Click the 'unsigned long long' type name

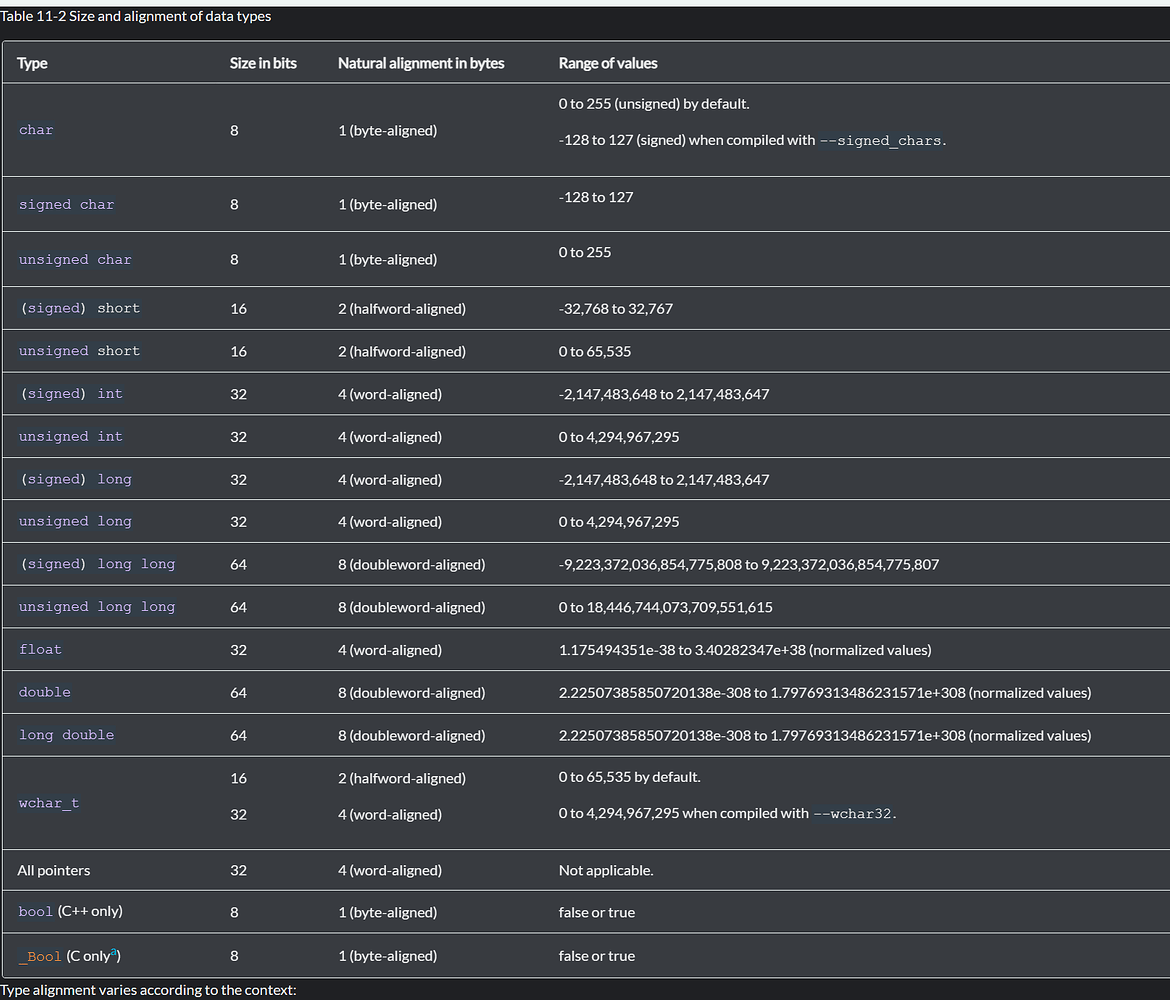(x=97, y=607)
